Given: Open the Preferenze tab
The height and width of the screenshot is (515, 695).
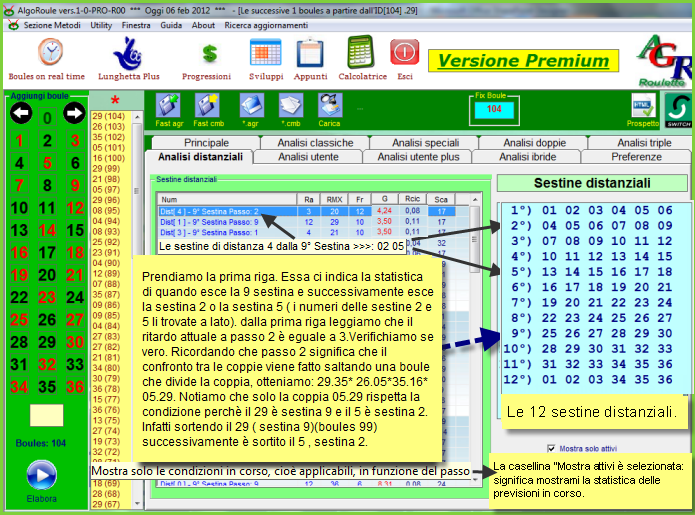Looking at the screenshot, I should 636,157.
